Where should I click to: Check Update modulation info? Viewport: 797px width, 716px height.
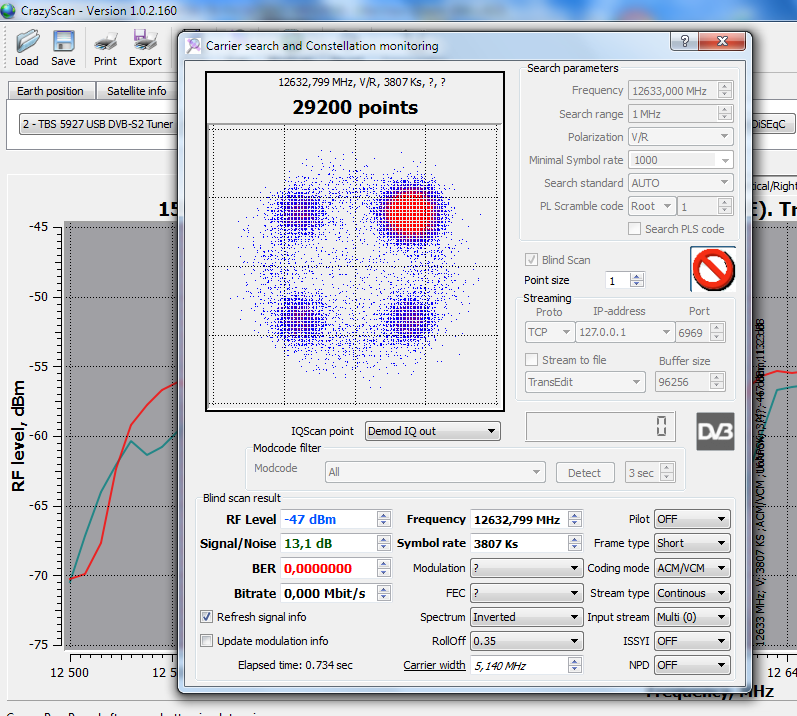click(206, 641)
